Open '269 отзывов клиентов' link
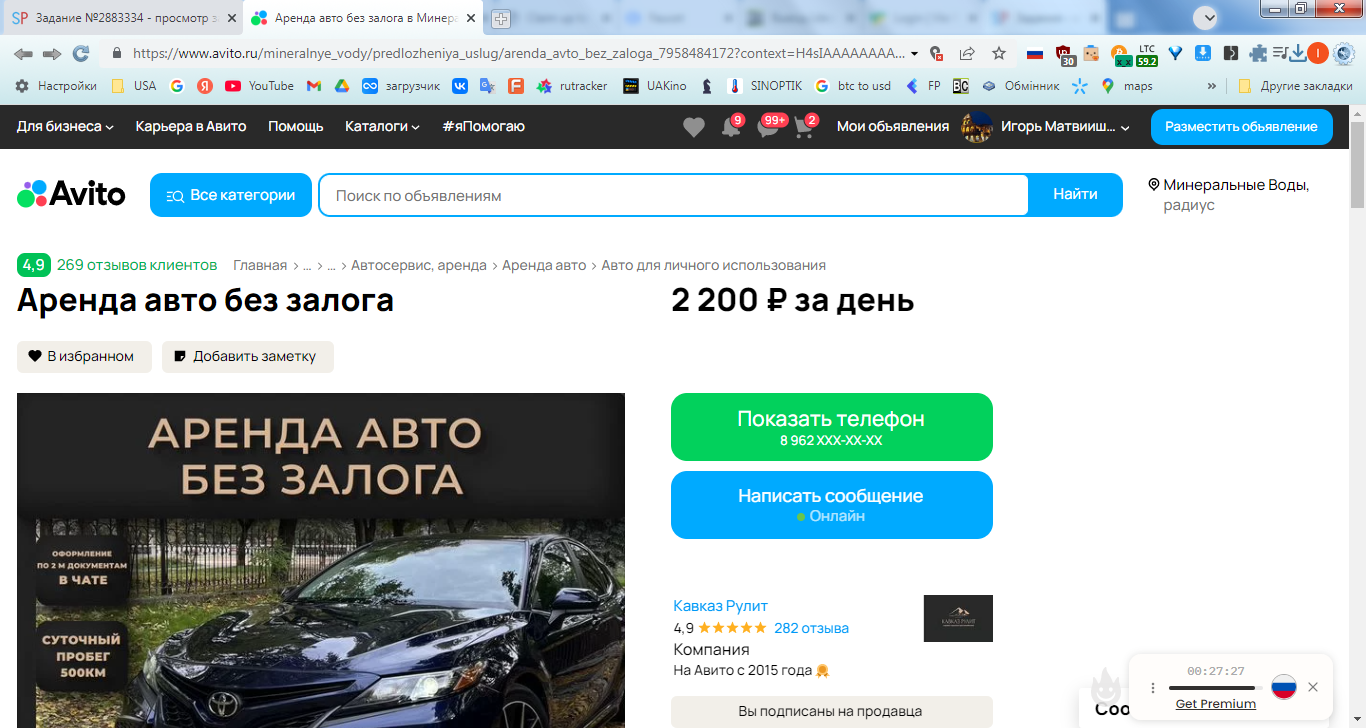The height and width of the screenshot is (728, 1366). point(137,265)
